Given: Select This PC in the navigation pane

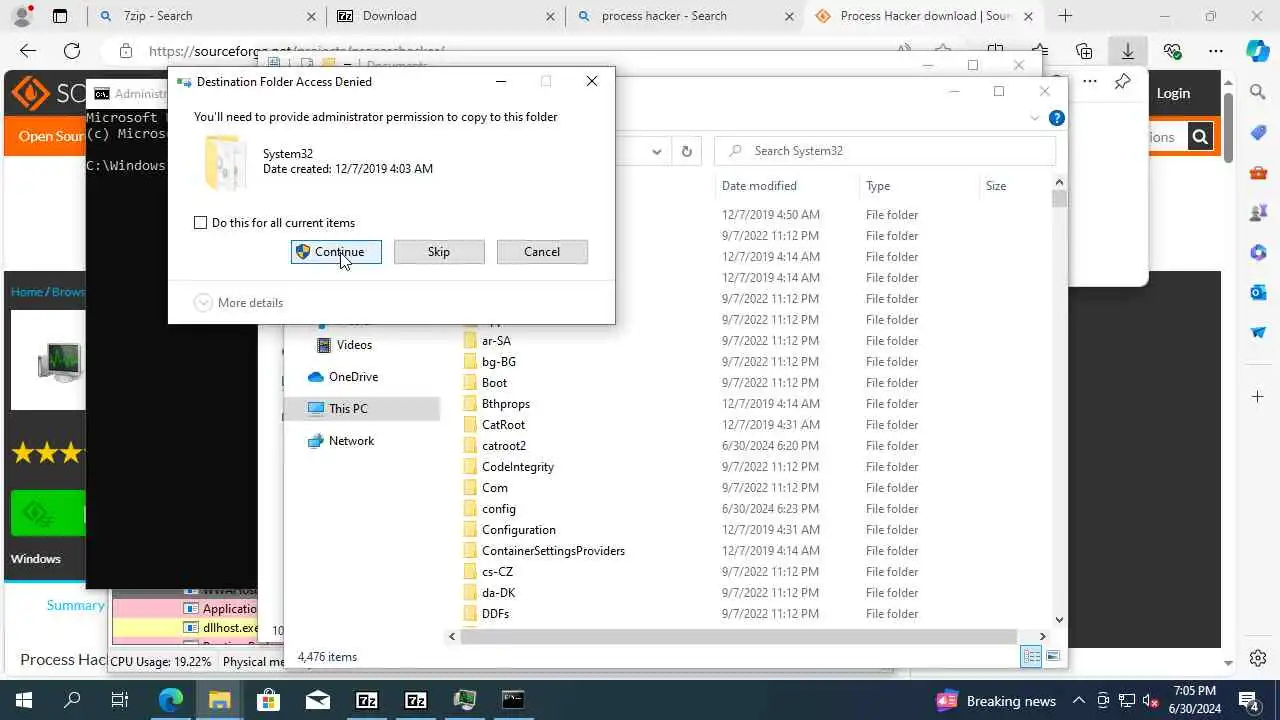Looking at the screenshot, I should 347,409.
